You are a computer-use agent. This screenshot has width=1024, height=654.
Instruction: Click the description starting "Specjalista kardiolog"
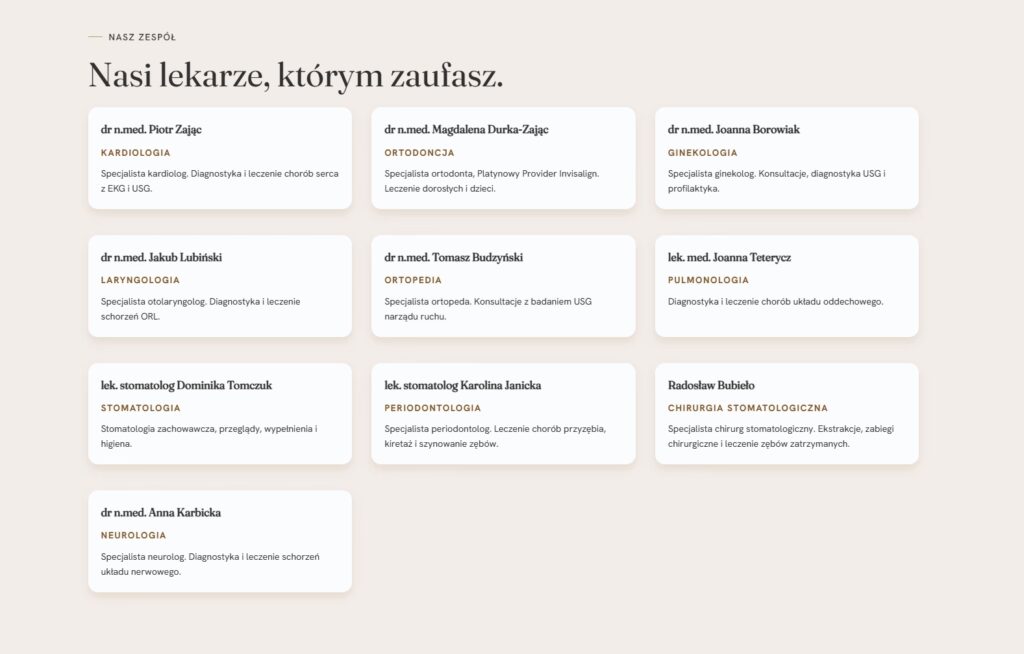coord(219,181)
